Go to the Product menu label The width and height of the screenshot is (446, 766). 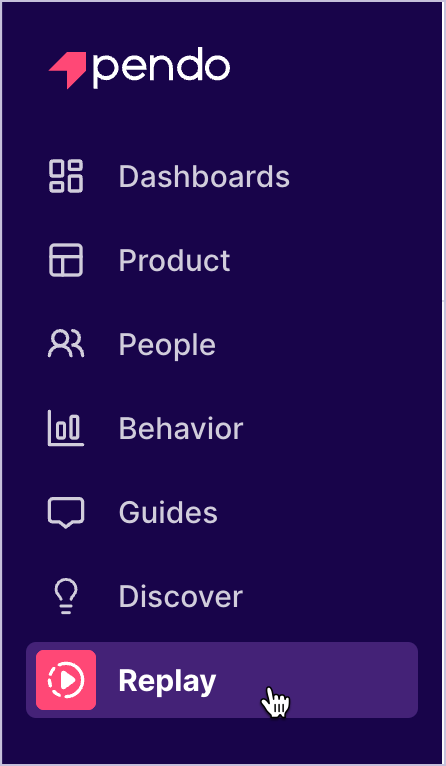click(x=174, y=260)
